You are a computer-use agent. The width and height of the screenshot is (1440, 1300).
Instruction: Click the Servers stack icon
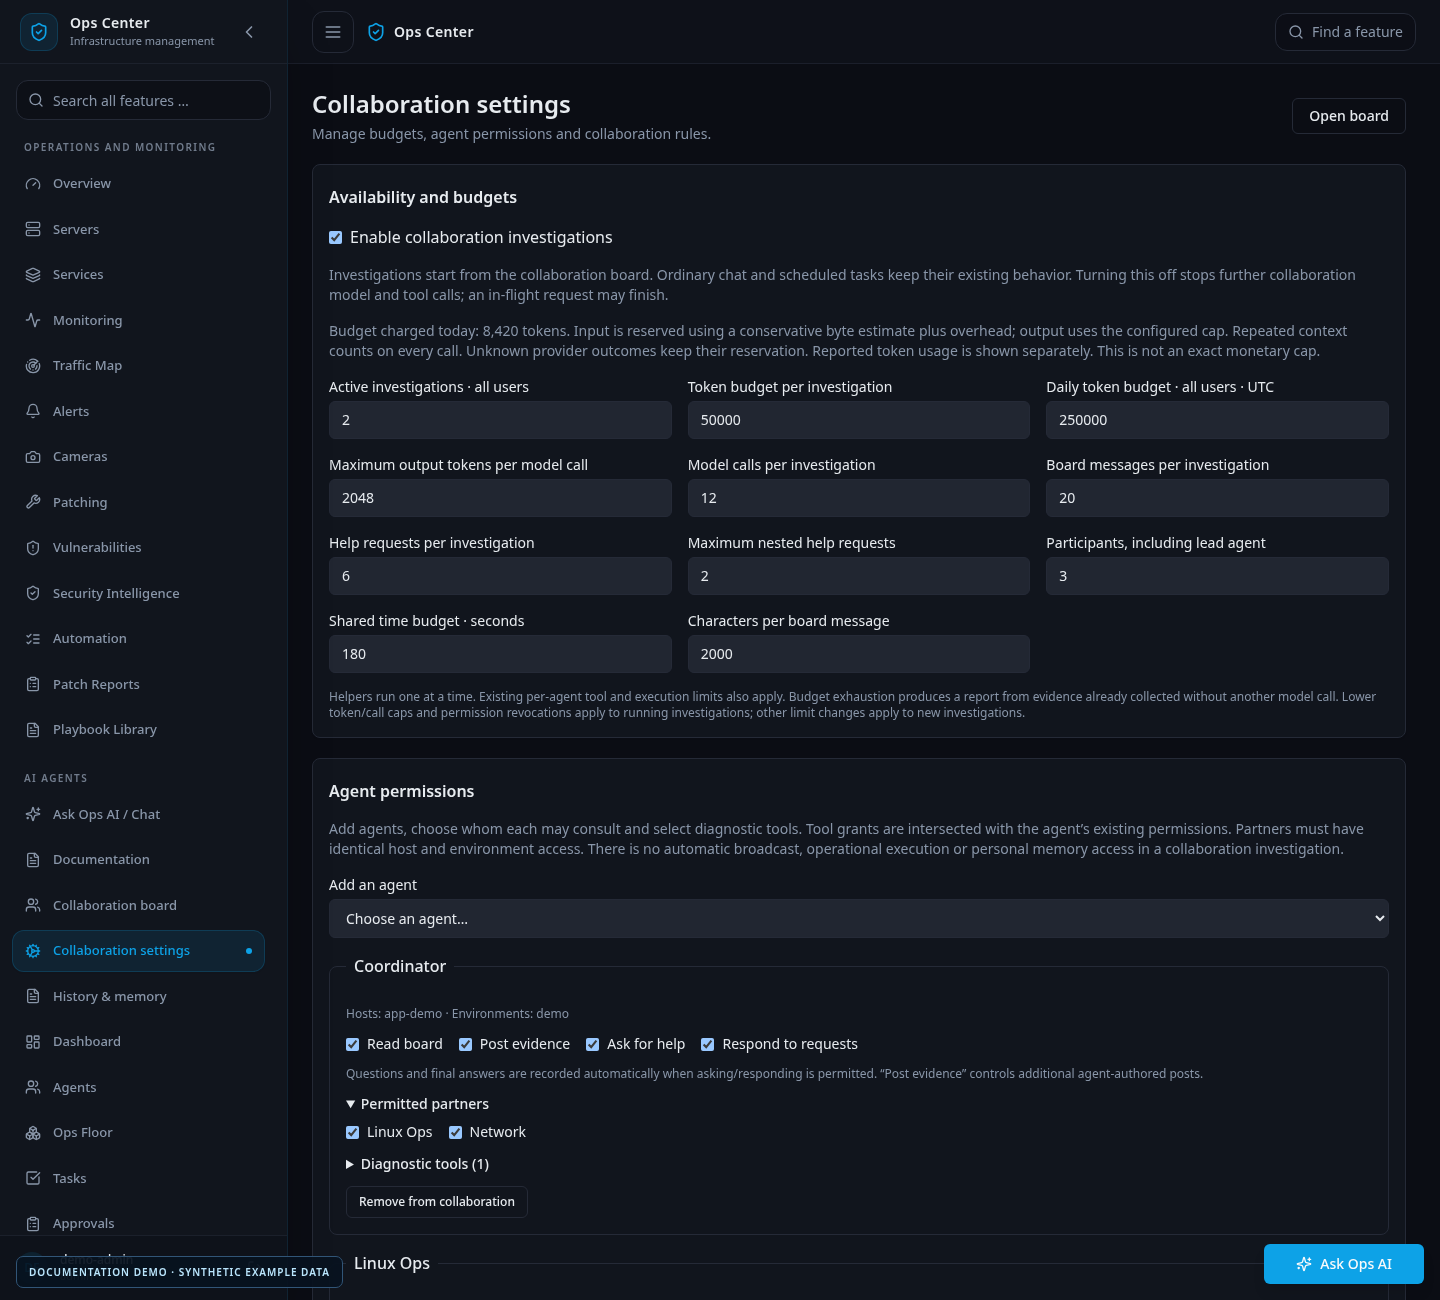coord(33,230)
